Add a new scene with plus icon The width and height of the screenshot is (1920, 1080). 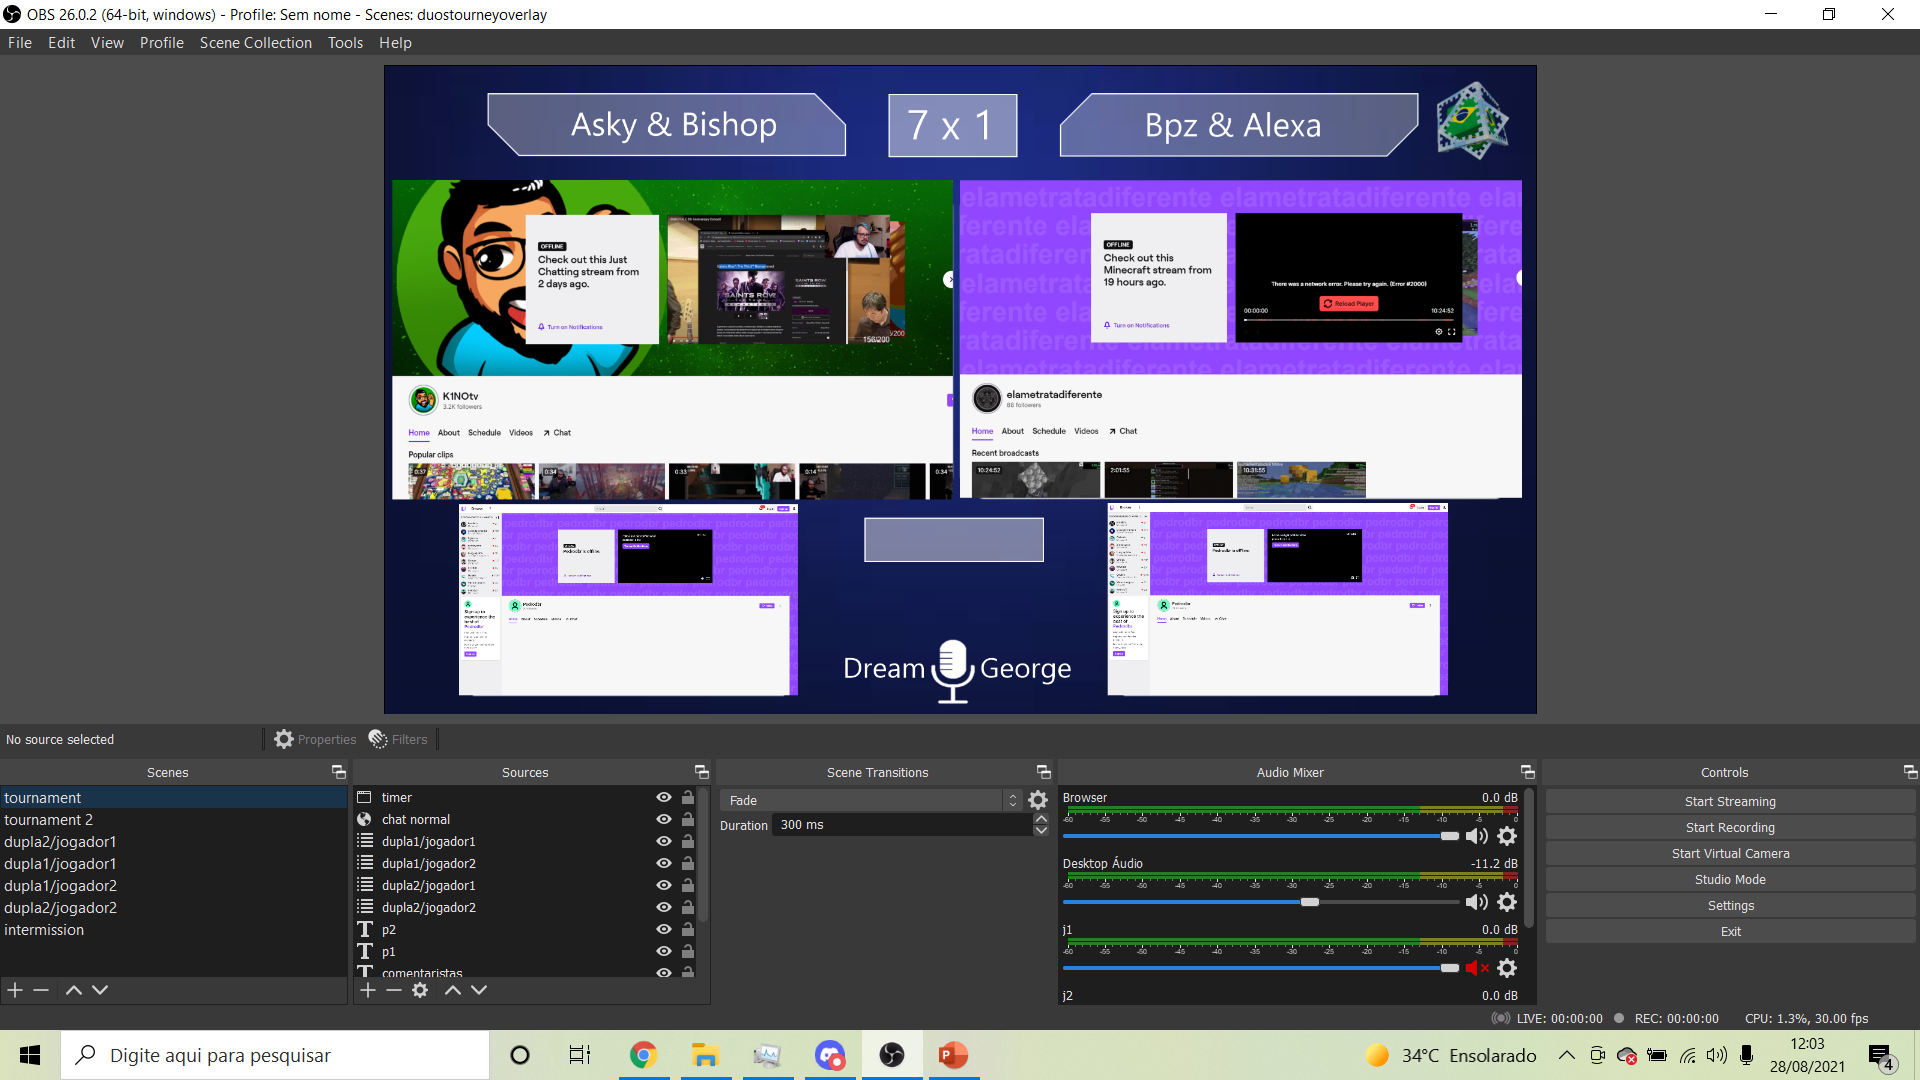tap(15, 990)
